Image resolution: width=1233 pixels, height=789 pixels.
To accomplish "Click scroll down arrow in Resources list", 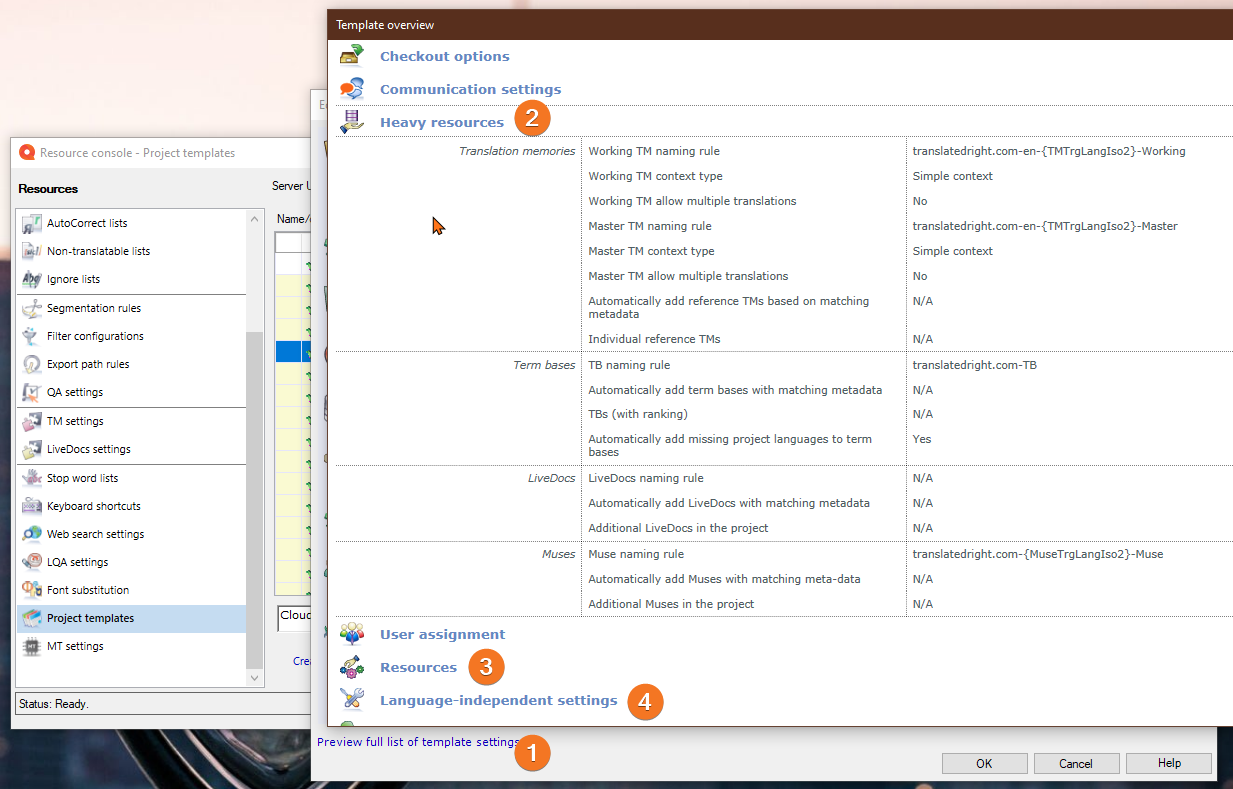I will tap(254, 677).
